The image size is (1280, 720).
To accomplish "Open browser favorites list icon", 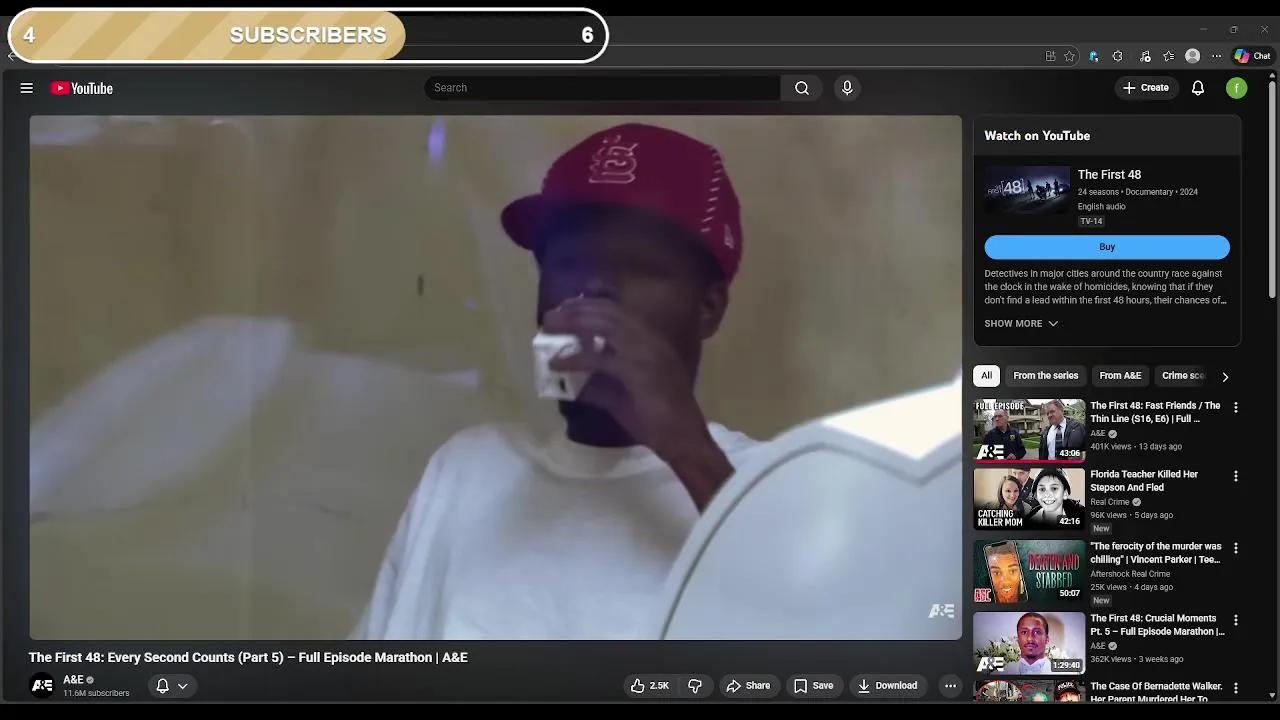I will [x=1168, y=56].
